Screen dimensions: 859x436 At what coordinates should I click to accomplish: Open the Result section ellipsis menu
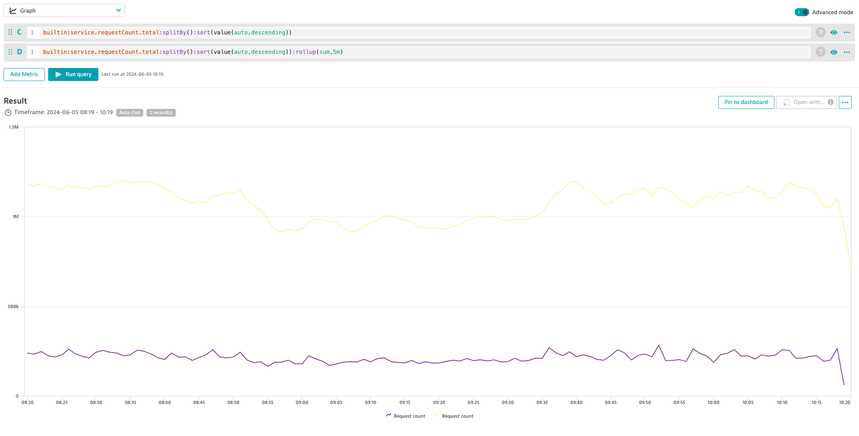point(845,102)
